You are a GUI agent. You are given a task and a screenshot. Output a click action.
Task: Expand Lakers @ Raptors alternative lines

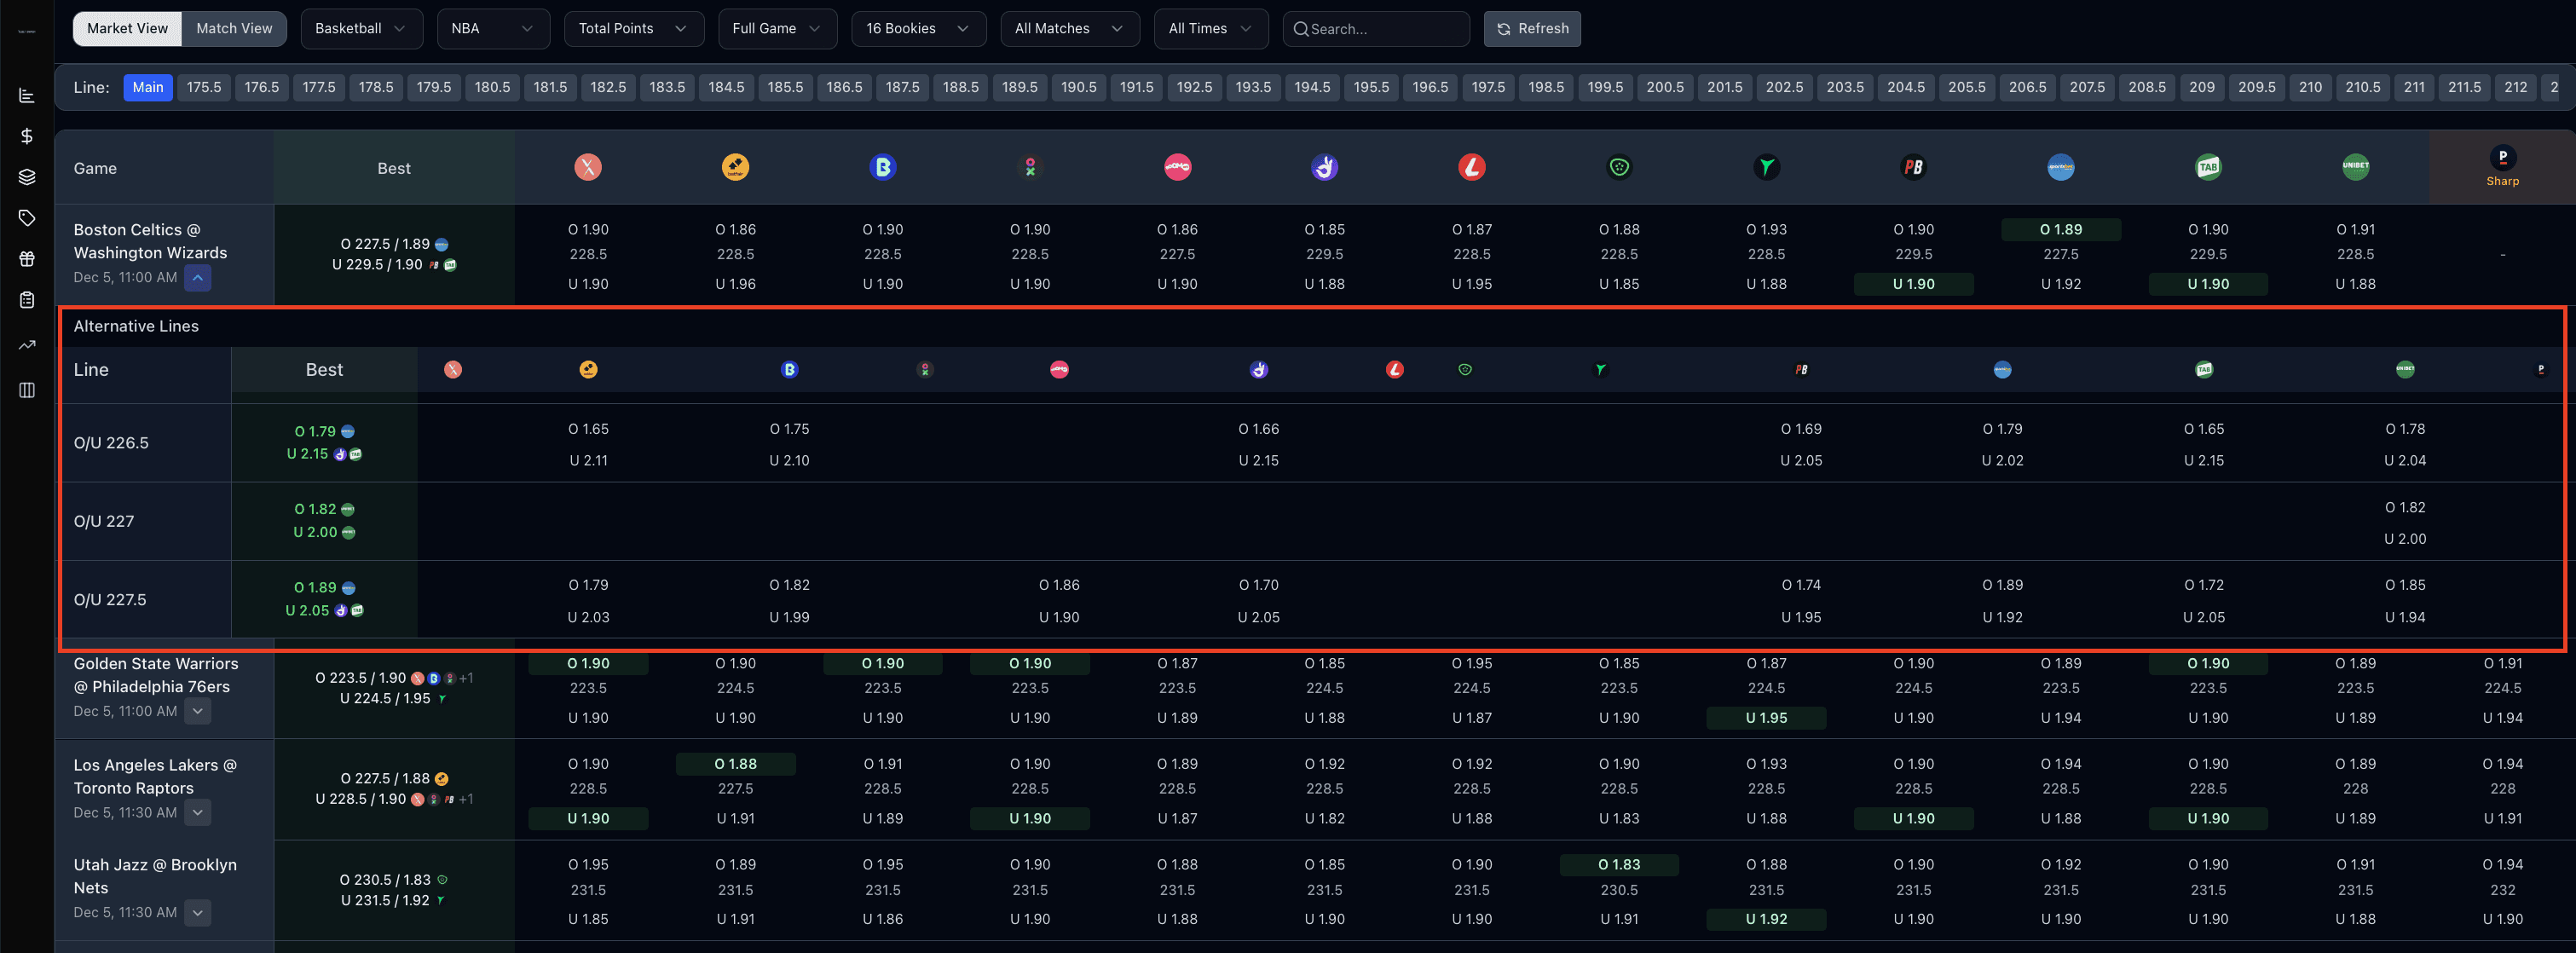(198, 813)
